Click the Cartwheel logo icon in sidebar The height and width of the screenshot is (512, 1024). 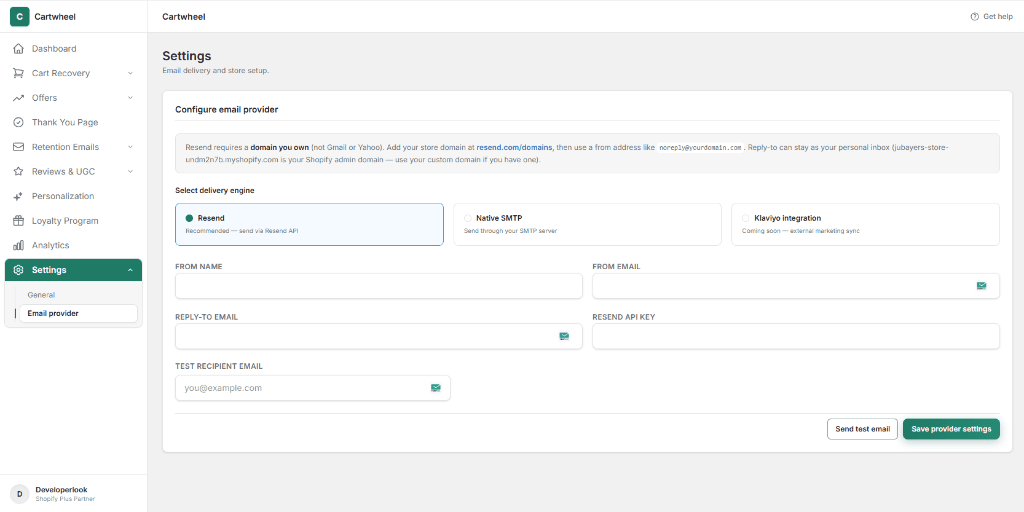click(20, 16)
